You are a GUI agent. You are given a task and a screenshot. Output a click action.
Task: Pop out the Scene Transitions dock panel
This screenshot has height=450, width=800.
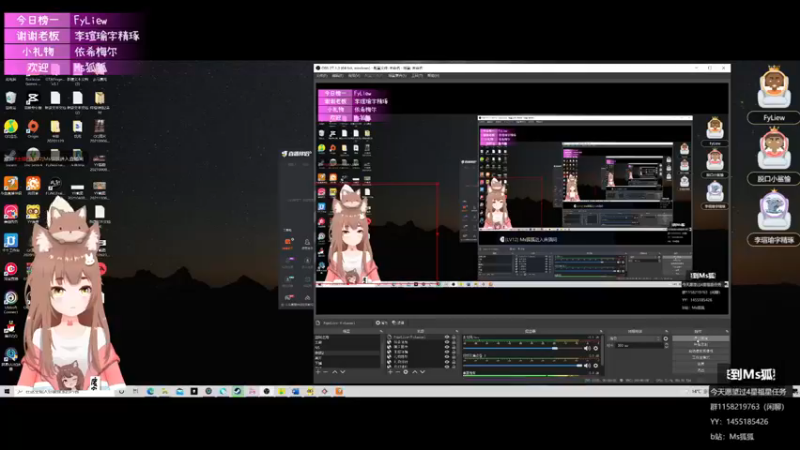click(666, 331)
